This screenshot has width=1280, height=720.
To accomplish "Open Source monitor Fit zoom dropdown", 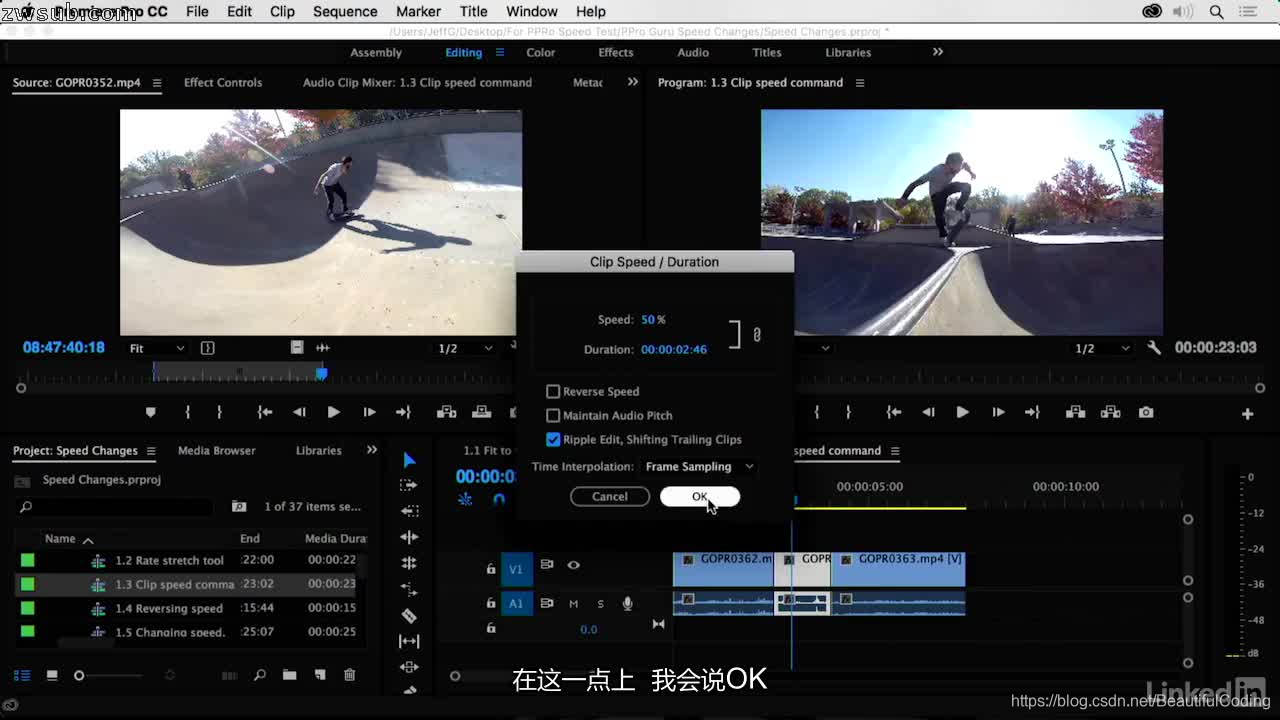I will pos(157,348).
